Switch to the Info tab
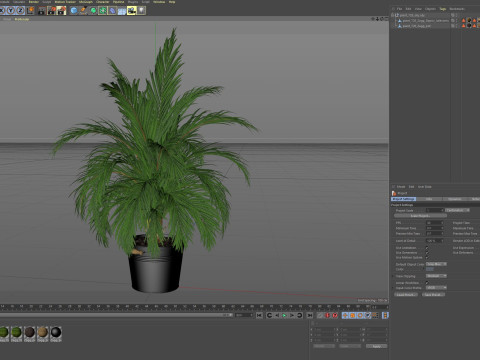 (x=429, y=199)
